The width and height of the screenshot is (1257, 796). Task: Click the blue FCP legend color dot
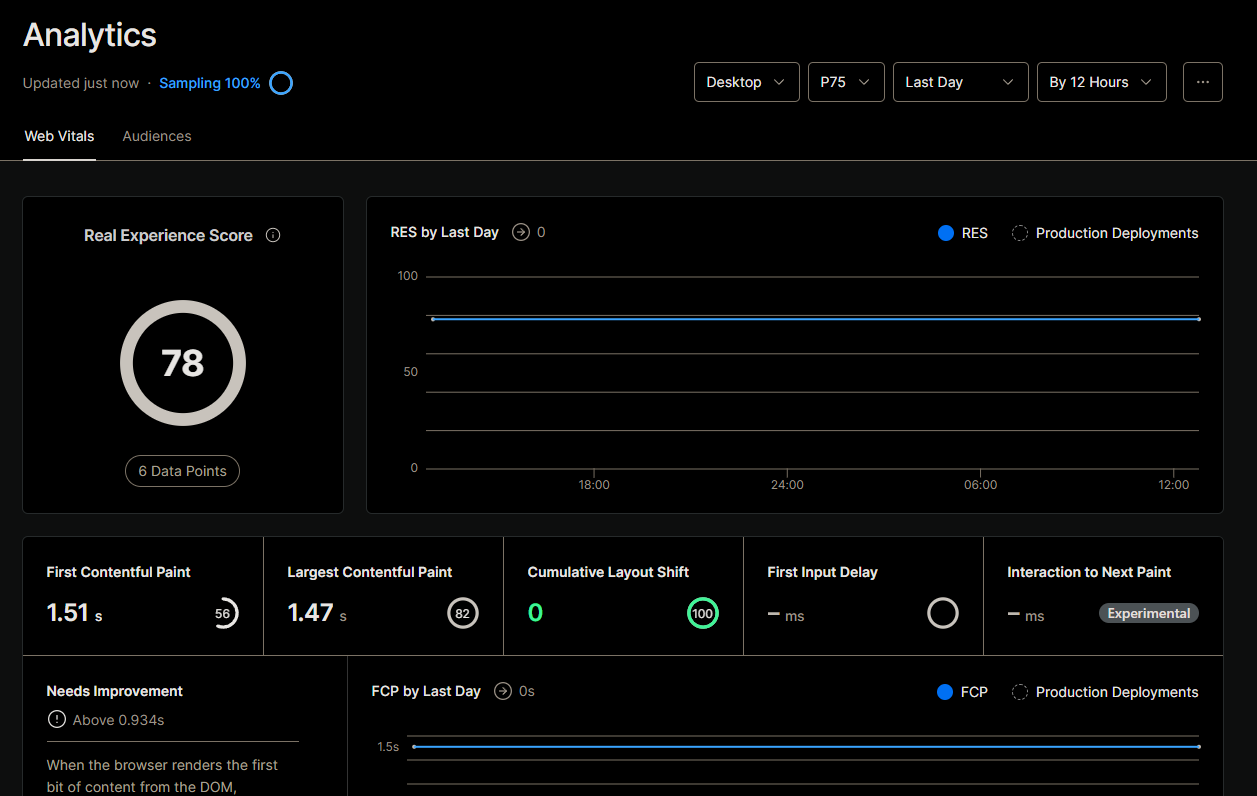[x=945, y=692]
